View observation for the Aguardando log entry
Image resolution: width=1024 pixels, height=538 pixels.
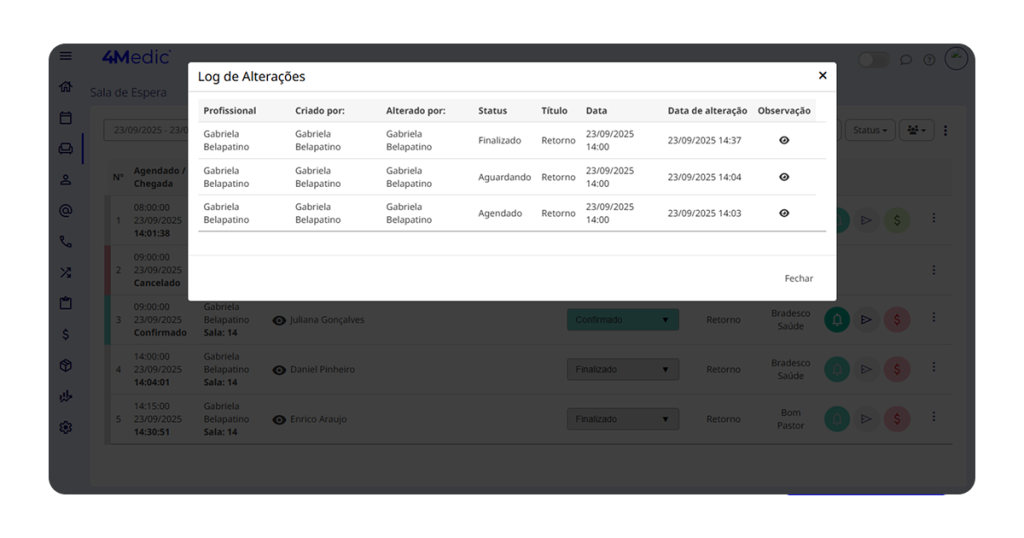(x=784, y=177)
